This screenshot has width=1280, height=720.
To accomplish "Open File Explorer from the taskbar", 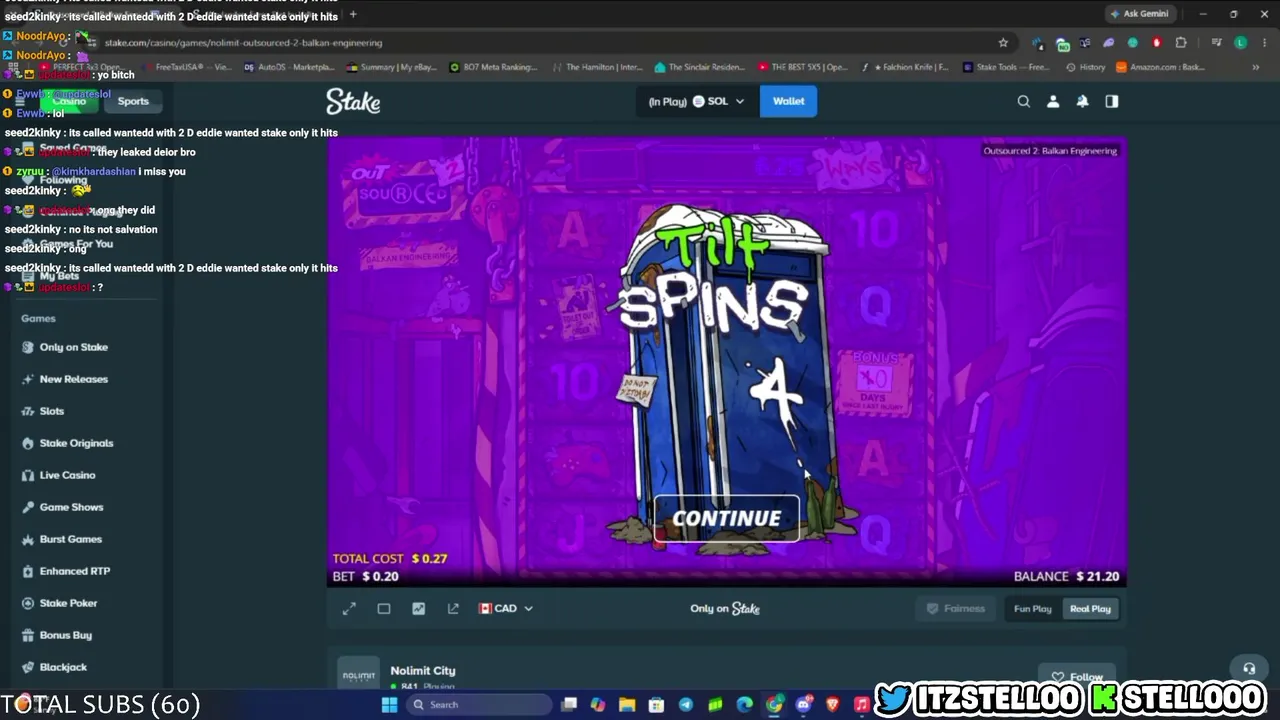I will 627,704.
